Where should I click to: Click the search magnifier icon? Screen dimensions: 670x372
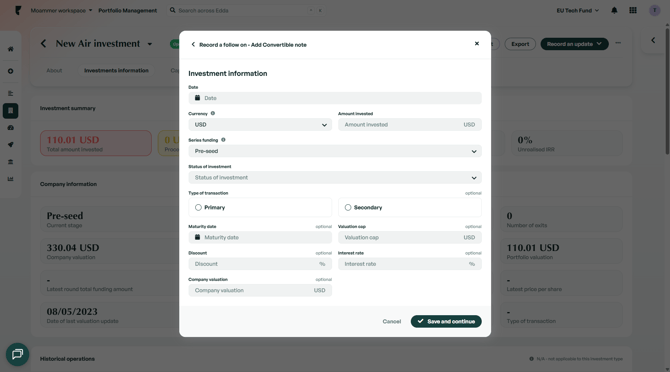point(173,10)
